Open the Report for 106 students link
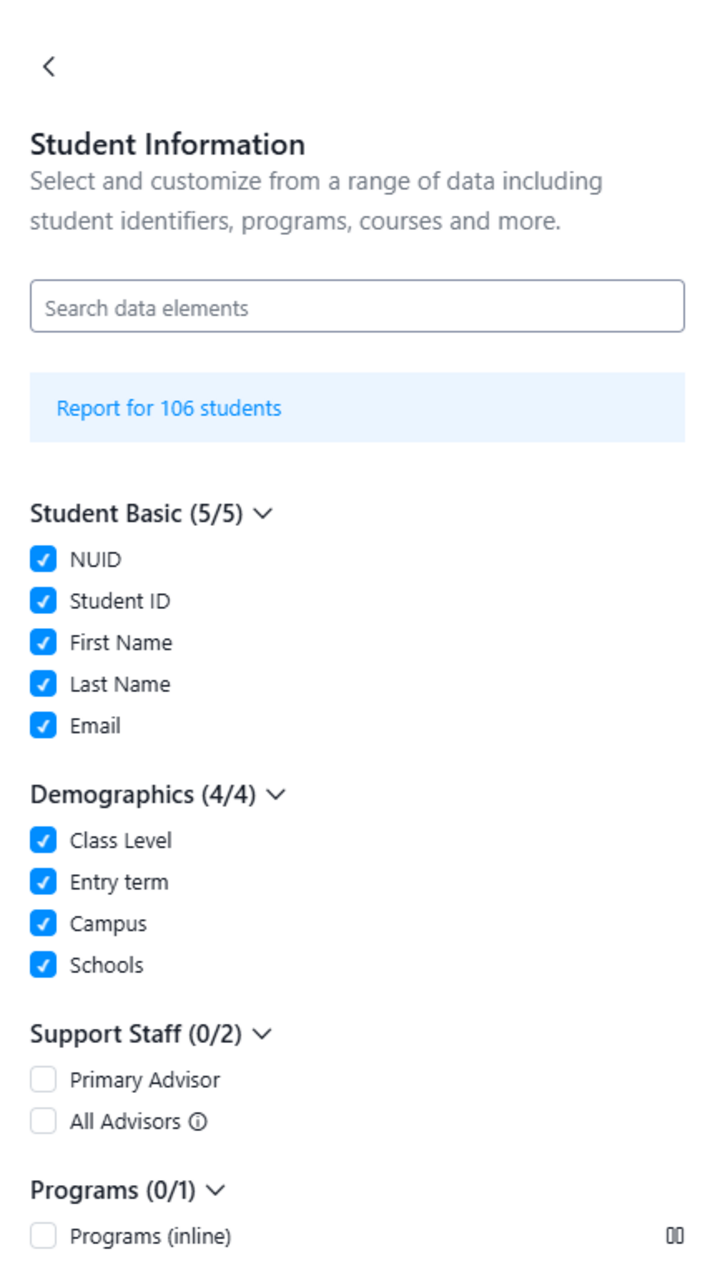 [170, 408]
